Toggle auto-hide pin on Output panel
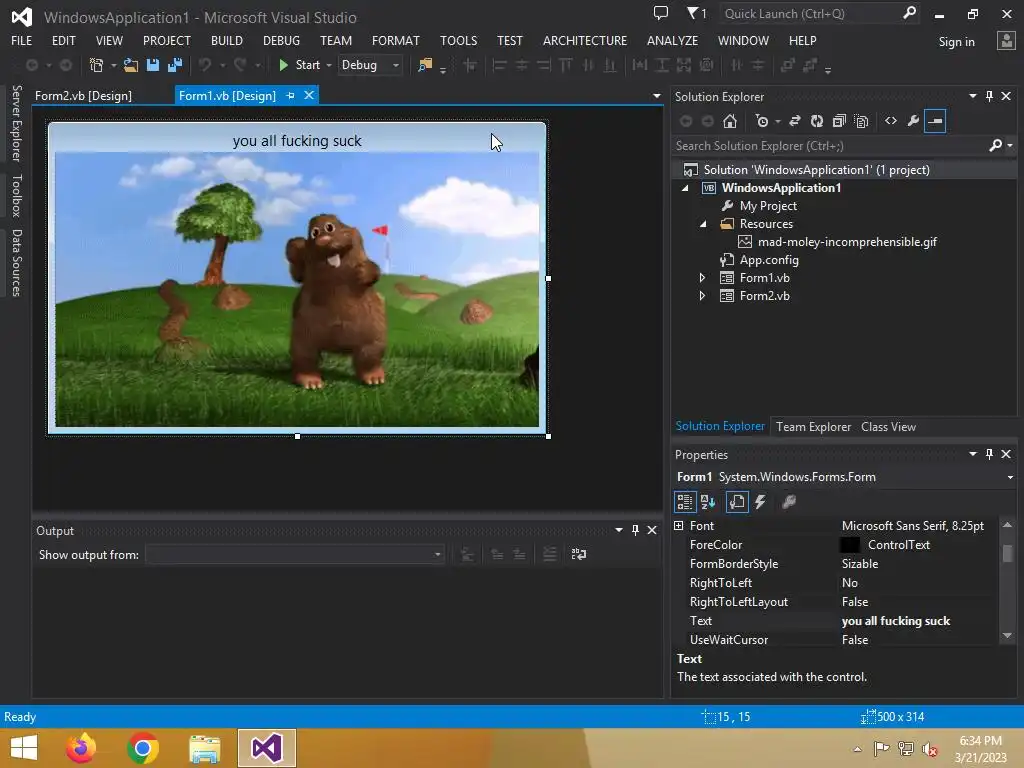 tap(635, 530)
